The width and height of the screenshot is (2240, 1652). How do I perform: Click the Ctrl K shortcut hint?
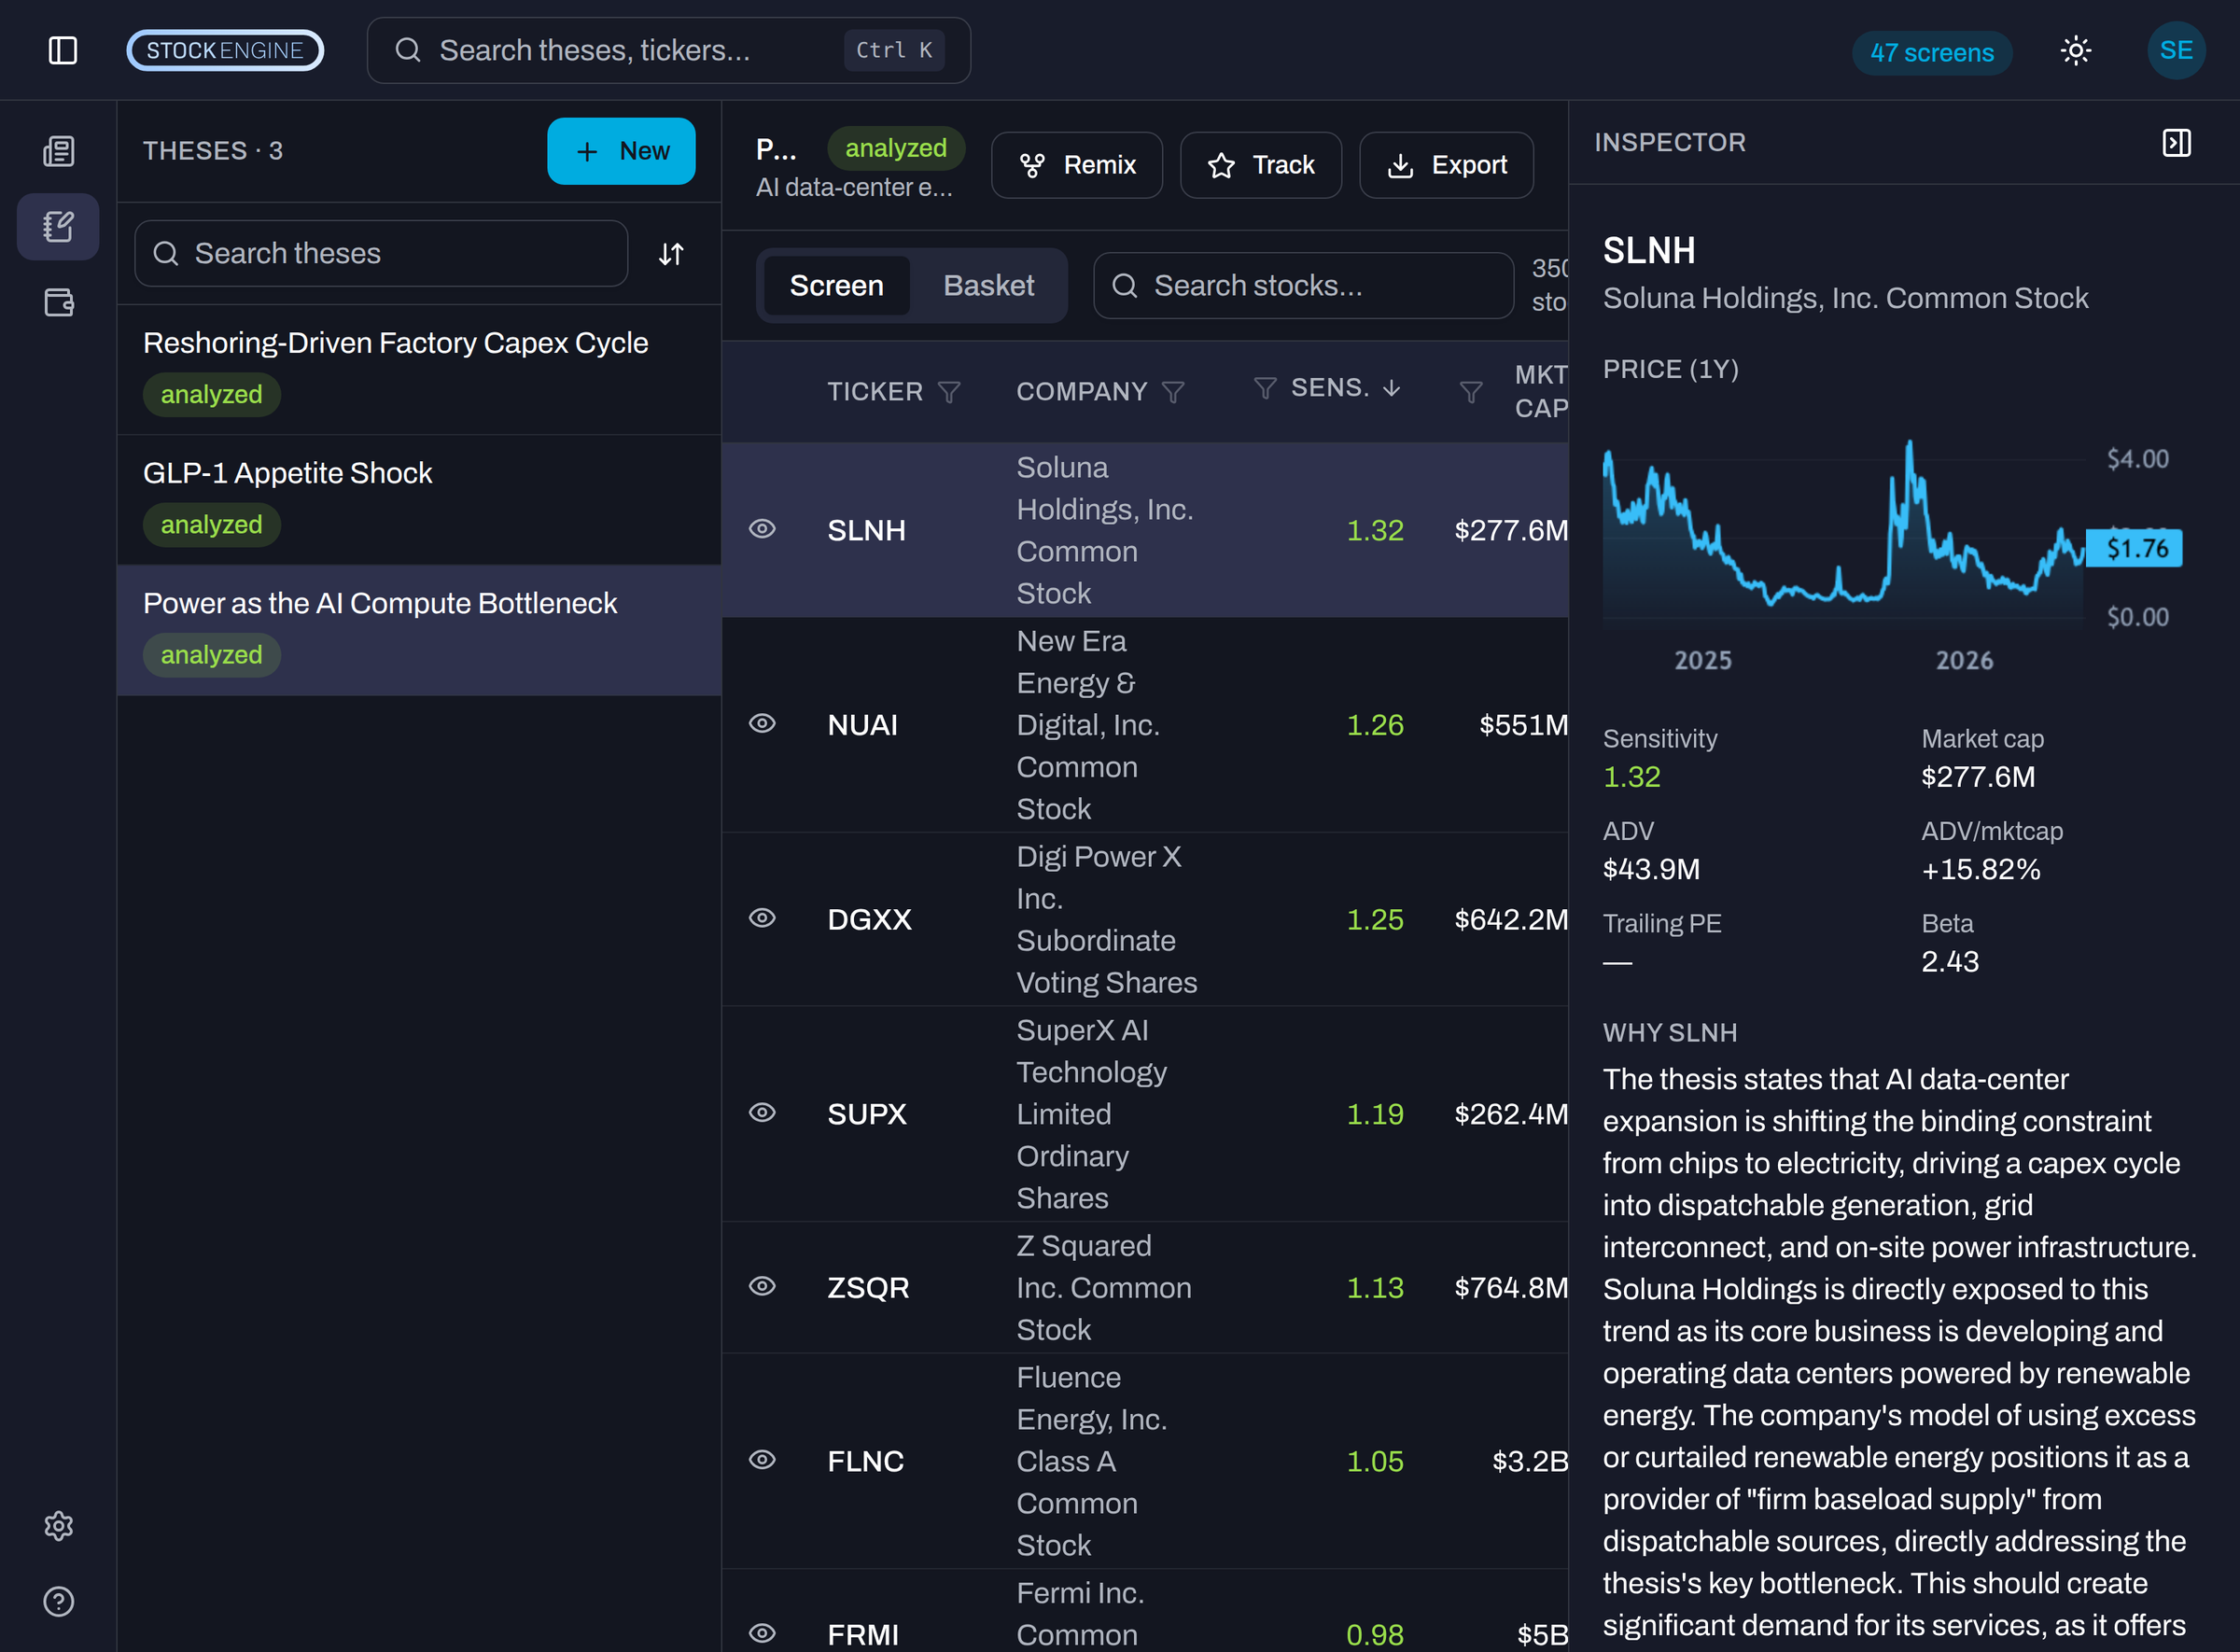pos(894,50)
